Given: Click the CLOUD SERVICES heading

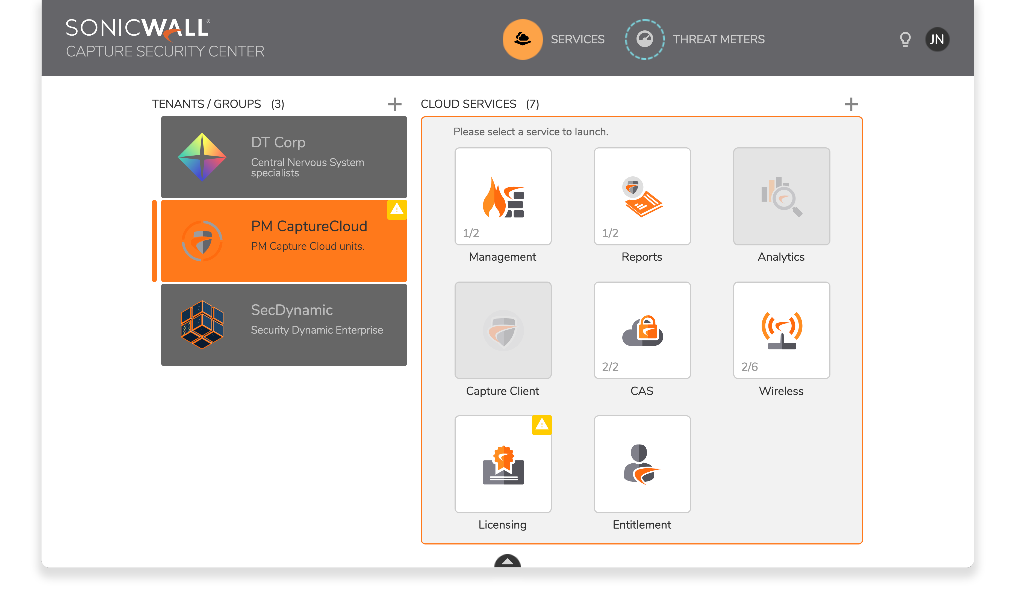Looking at the screenshot, I should (x=469, y=104).
